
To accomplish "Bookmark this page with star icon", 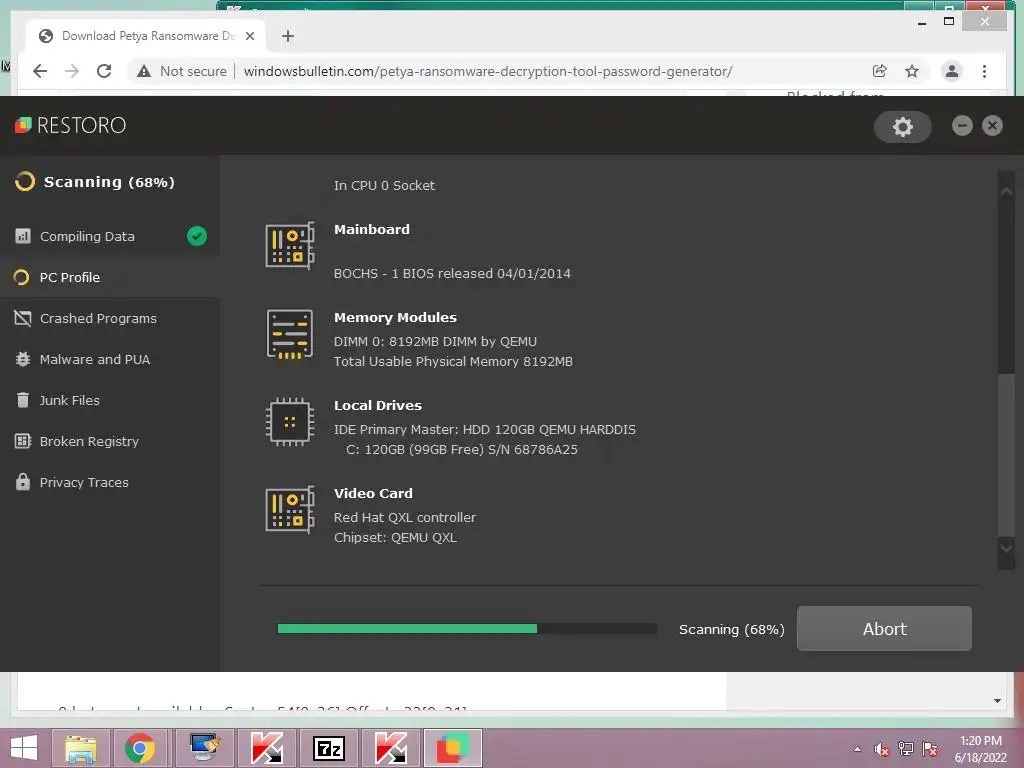I will [x=912, y=71].
